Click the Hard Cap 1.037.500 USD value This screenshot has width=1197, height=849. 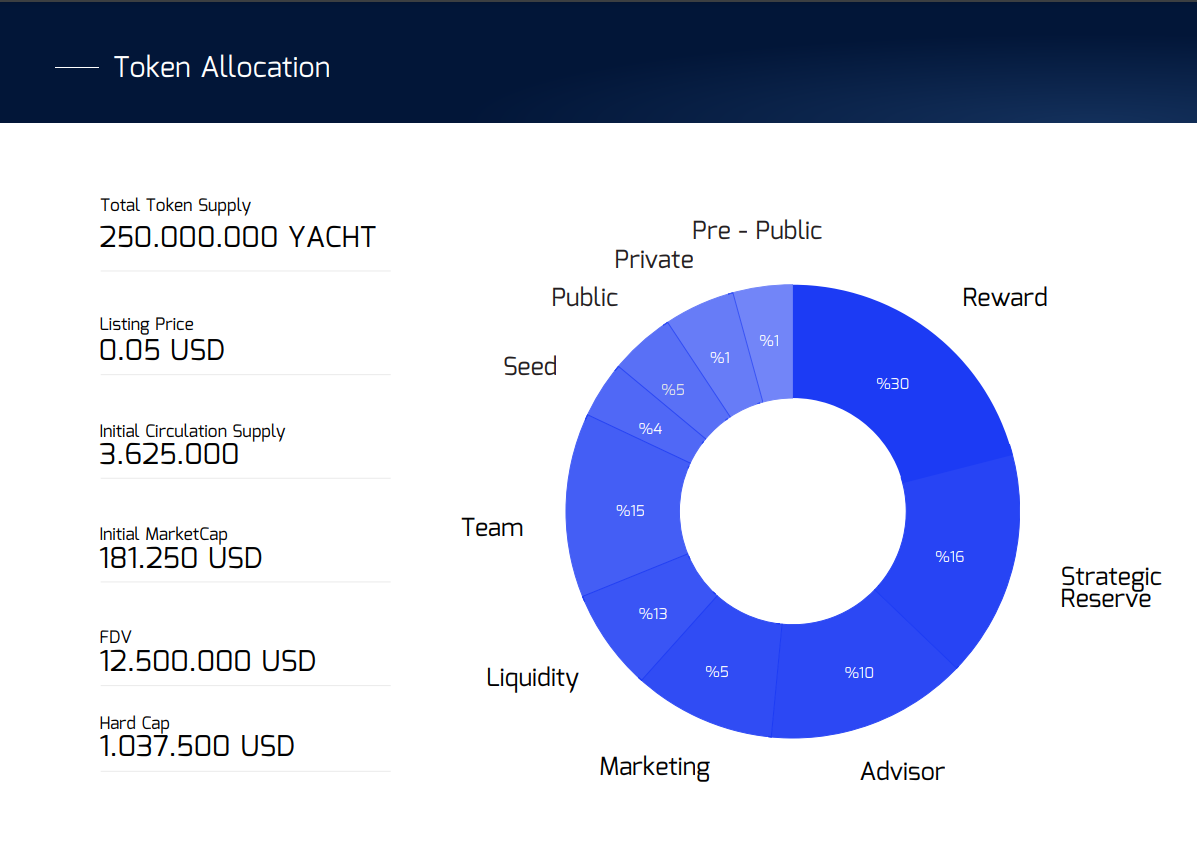[197, 746]
